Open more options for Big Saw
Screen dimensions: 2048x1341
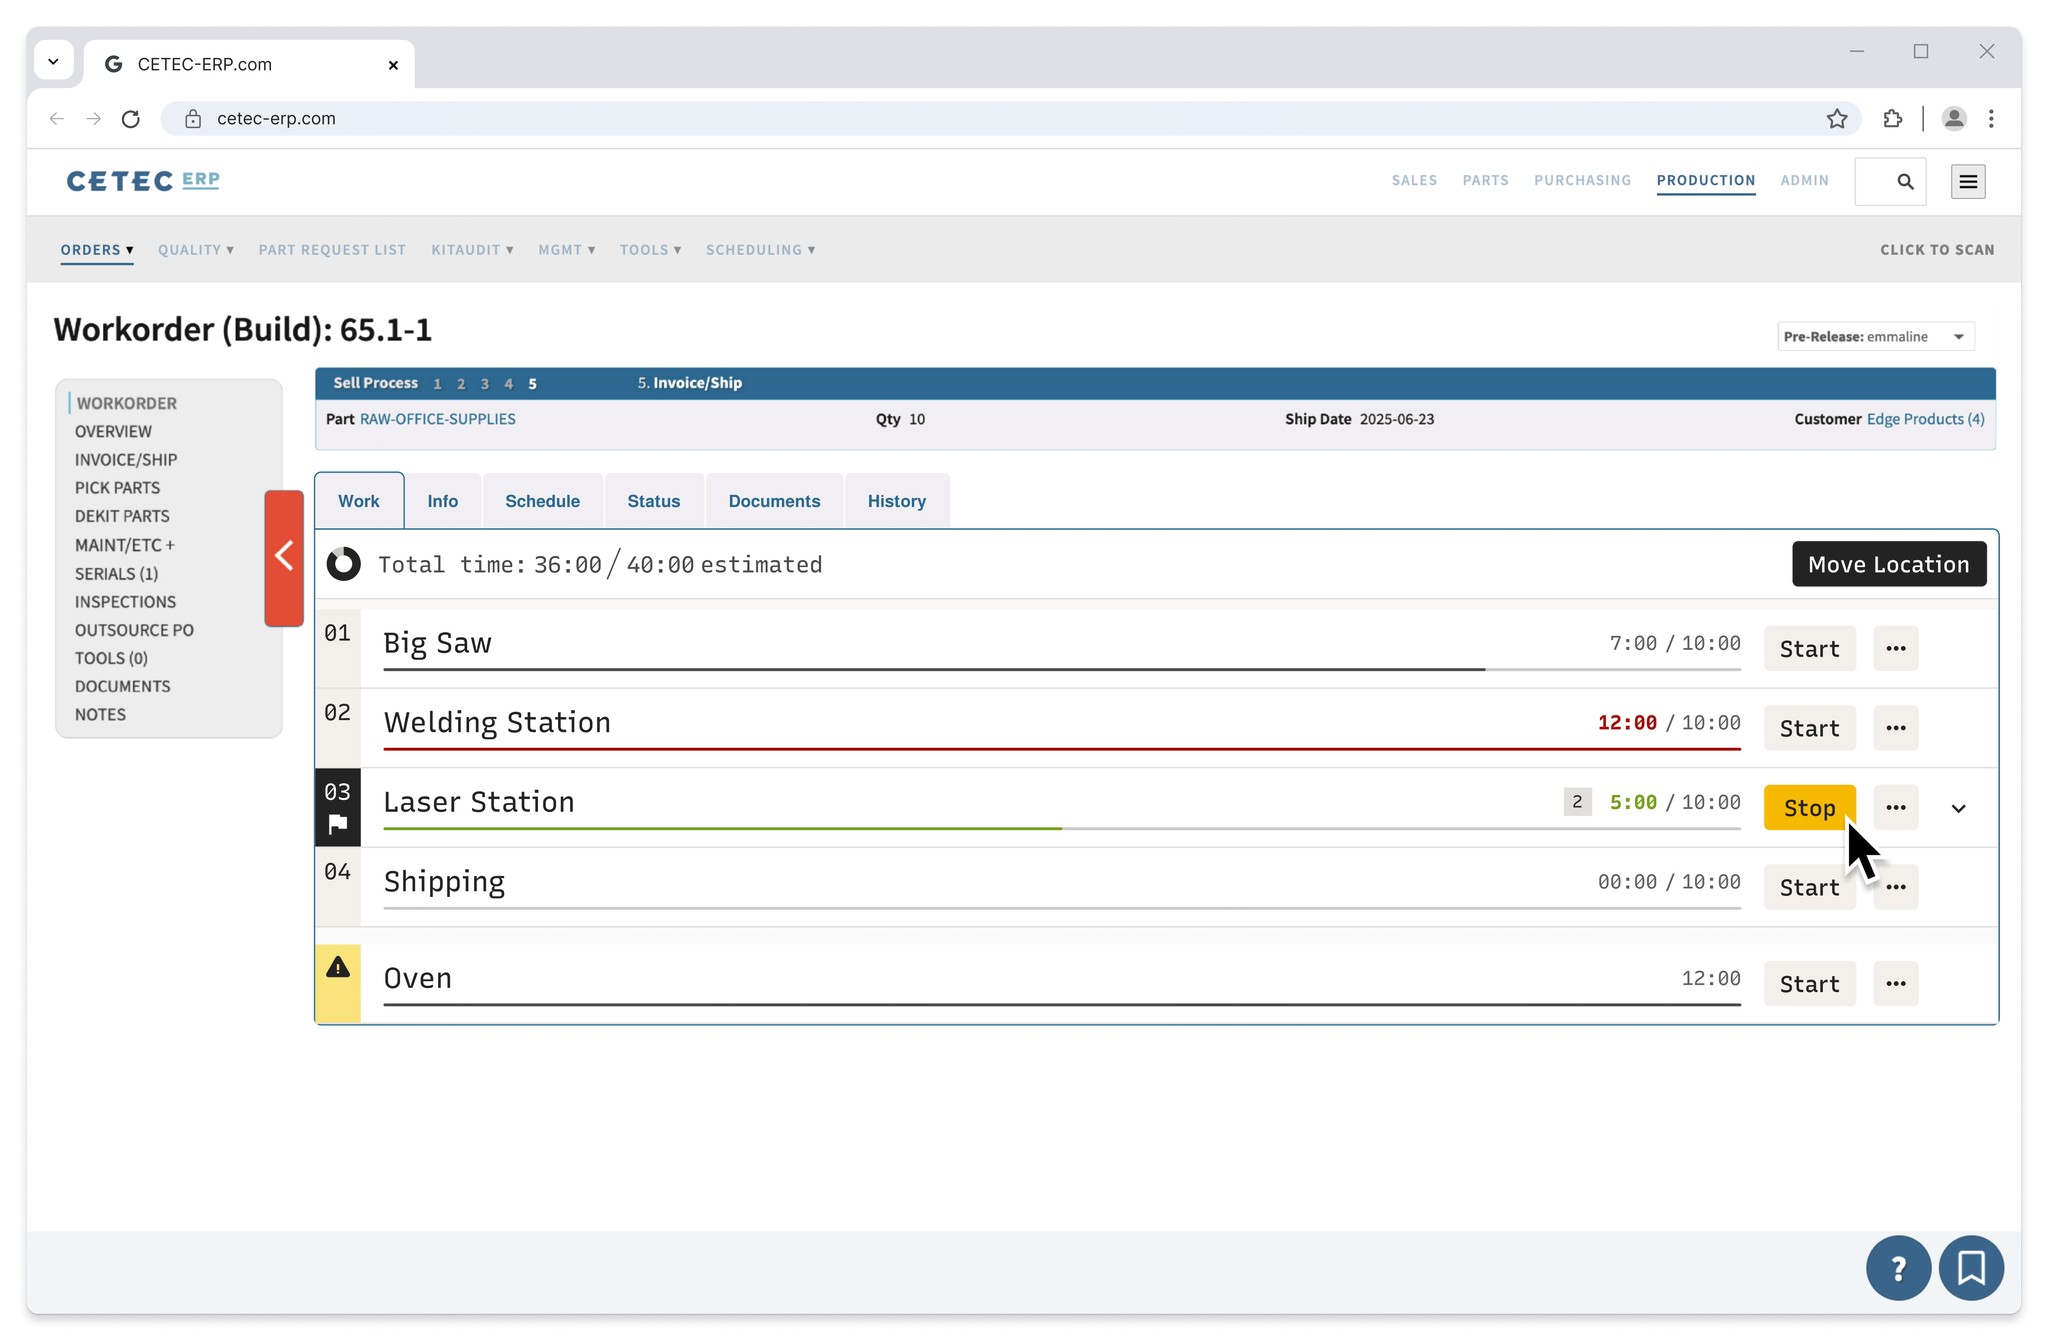pyautogui.click(x=1895, y=648)
